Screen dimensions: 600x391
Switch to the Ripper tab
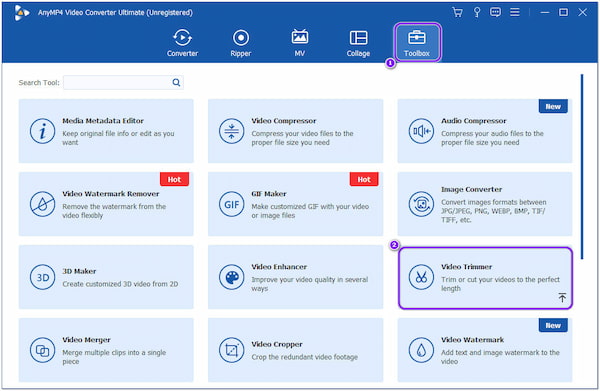(x=241, y=43)
